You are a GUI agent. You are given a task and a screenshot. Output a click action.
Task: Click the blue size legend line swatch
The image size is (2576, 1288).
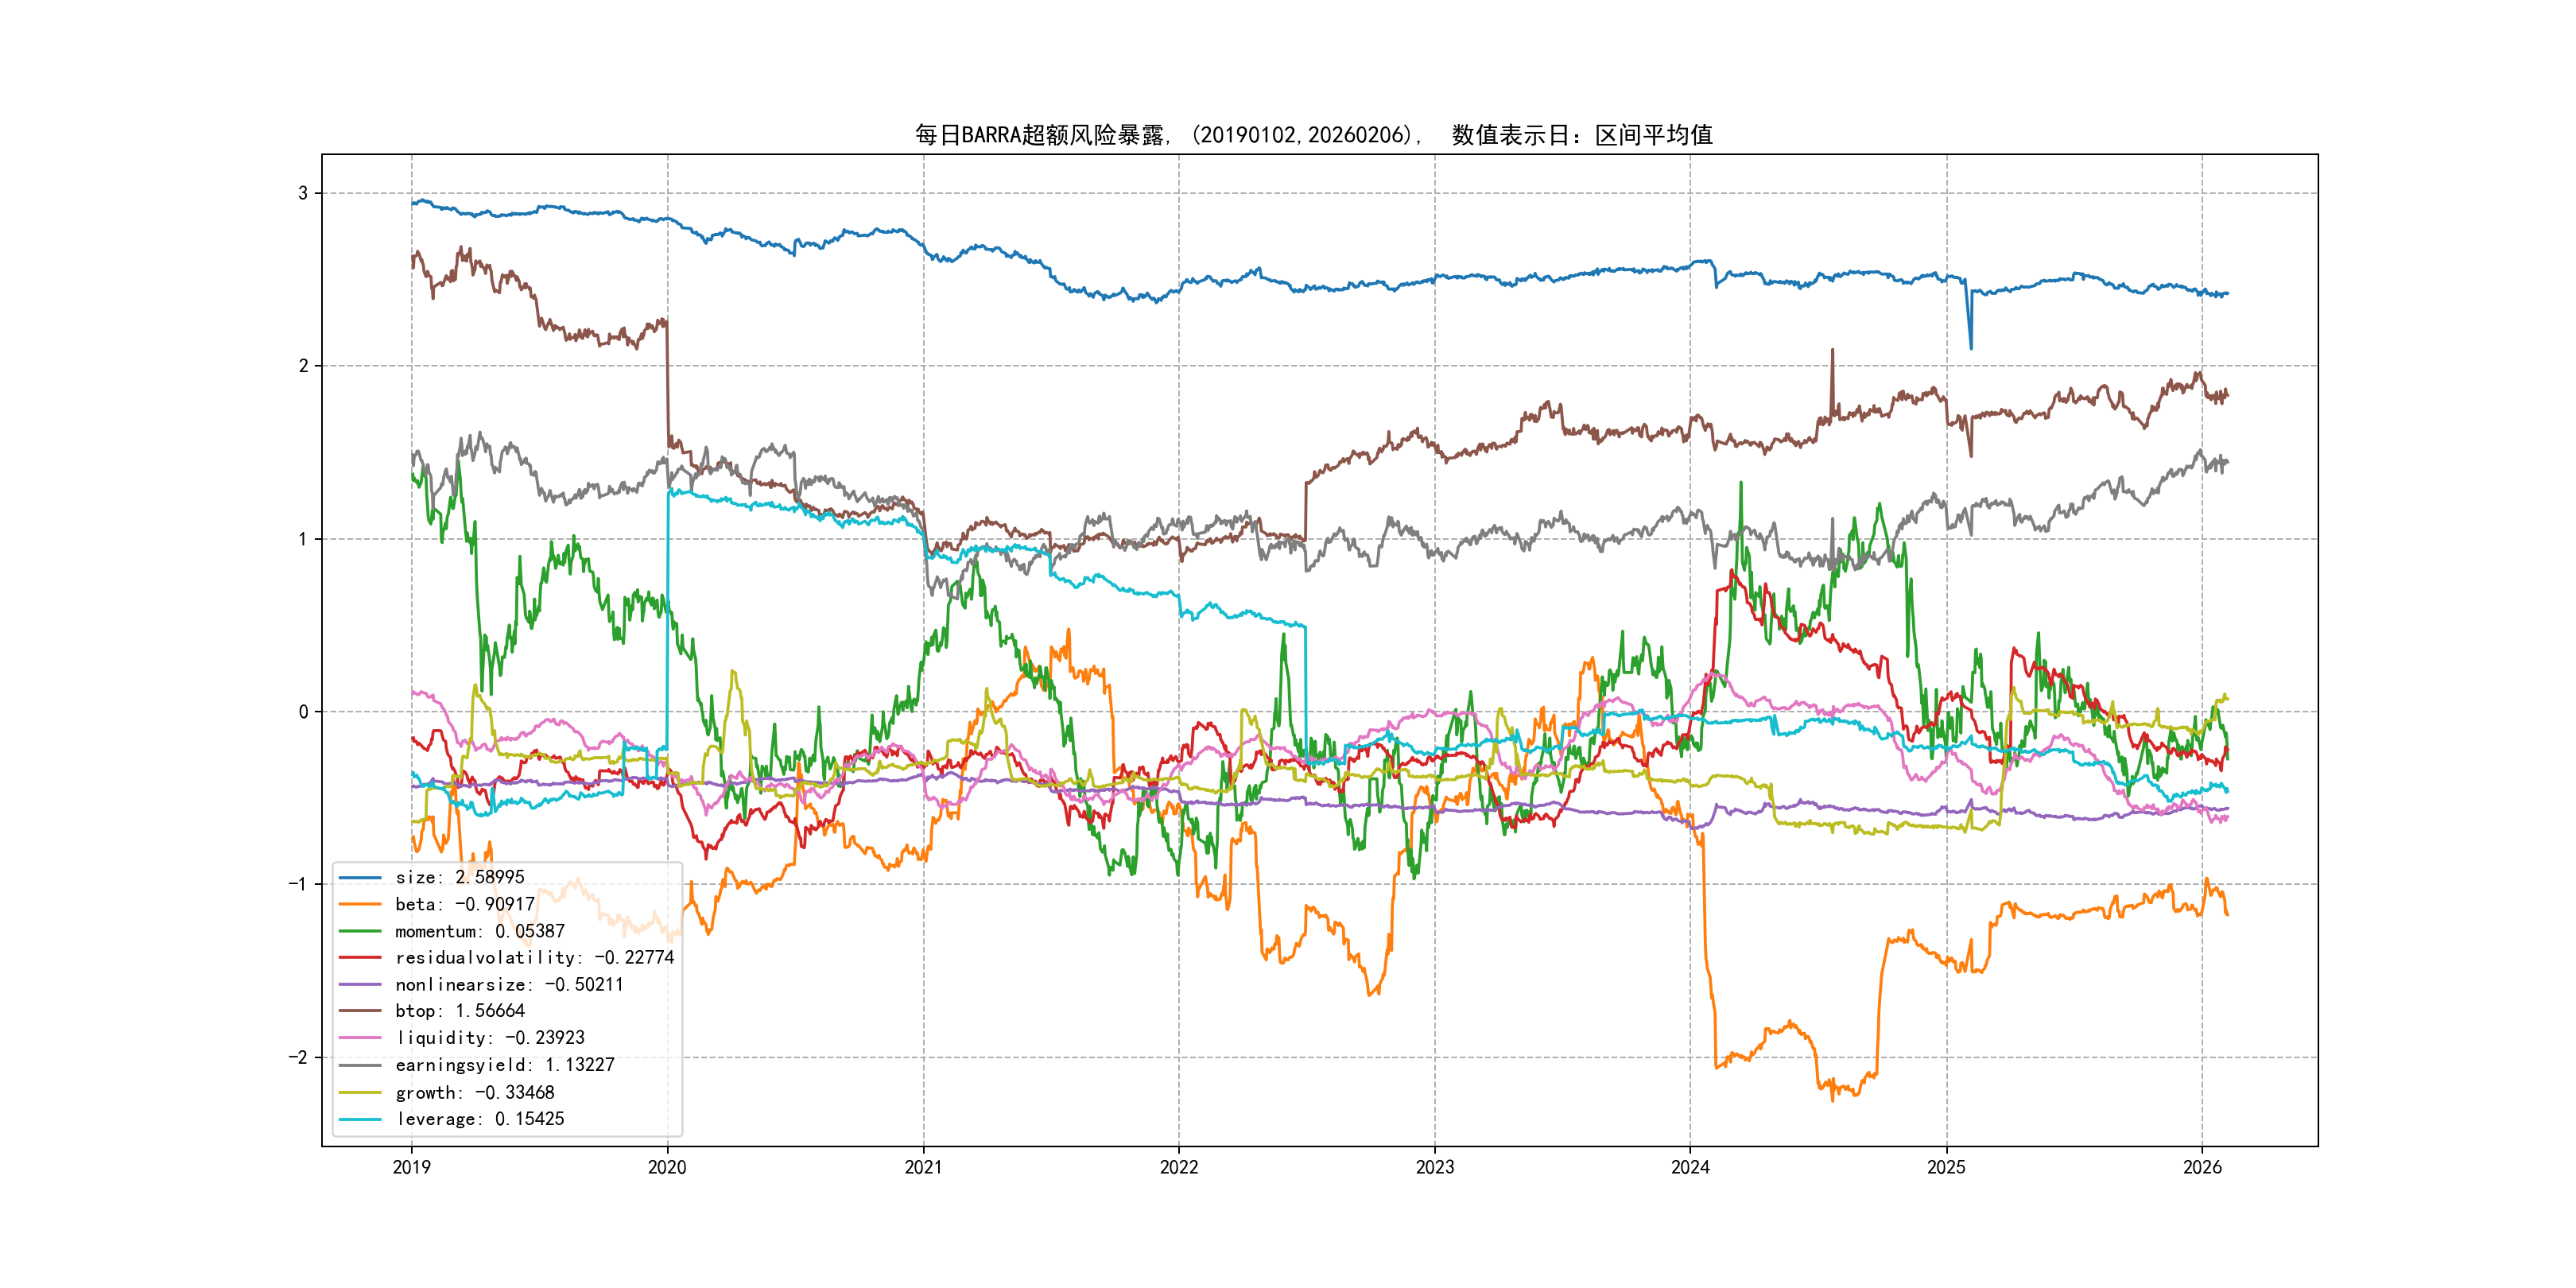click(x=360, y=877)
